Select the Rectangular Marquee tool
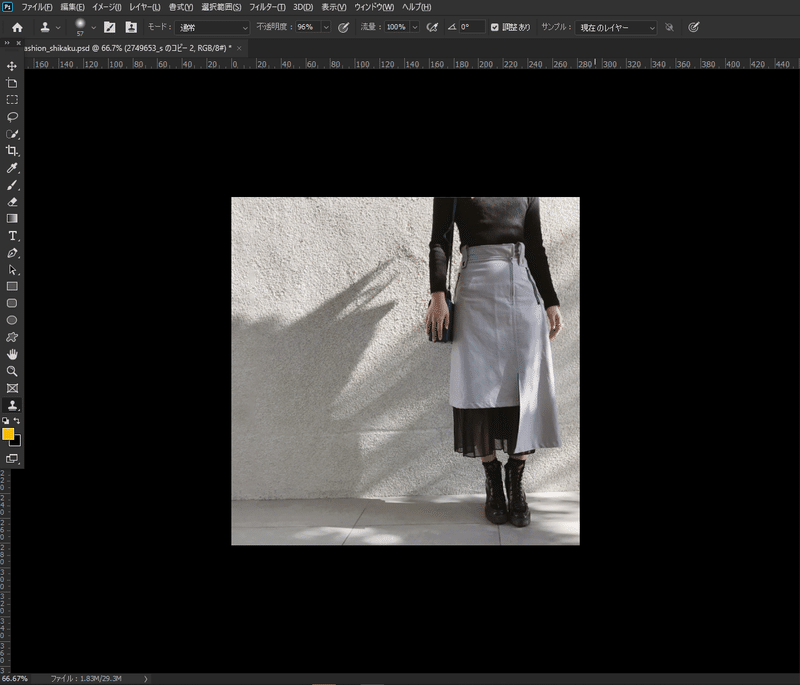The image size is (800, 685). tap(12, 99)
